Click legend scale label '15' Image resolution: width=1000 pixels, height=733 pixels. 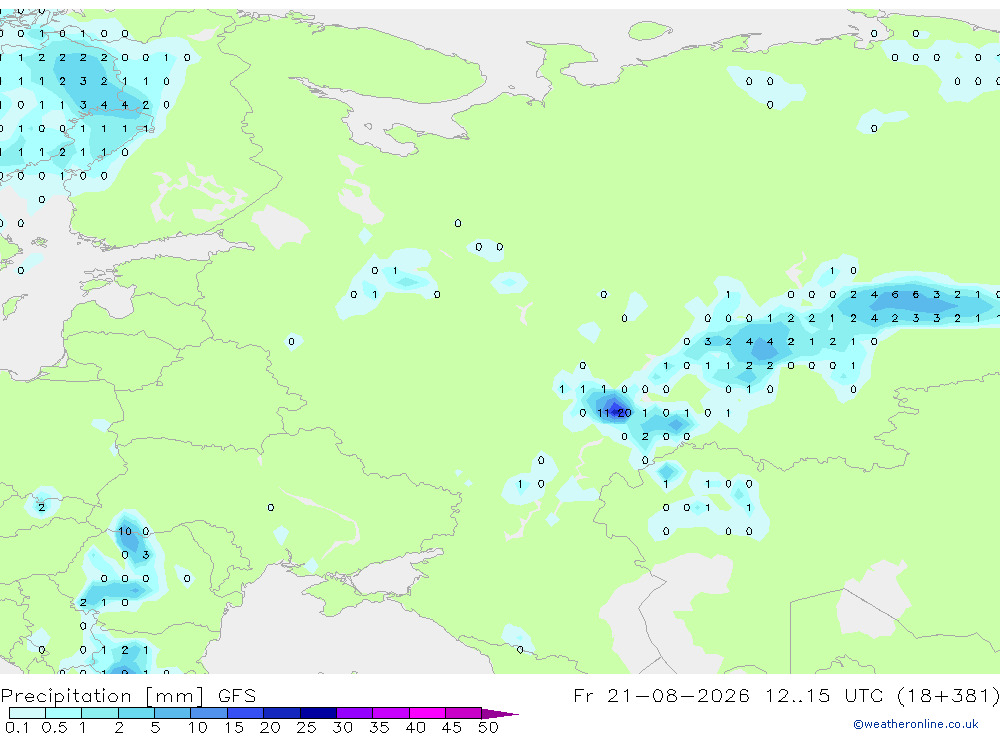point(233,727)
